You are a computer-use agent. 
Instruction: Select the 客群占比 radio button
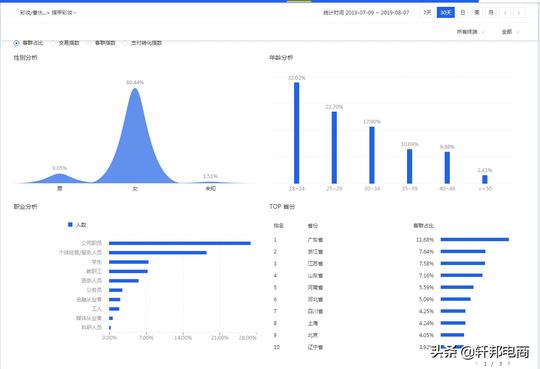pyautogui.click(x=16, y=43)
